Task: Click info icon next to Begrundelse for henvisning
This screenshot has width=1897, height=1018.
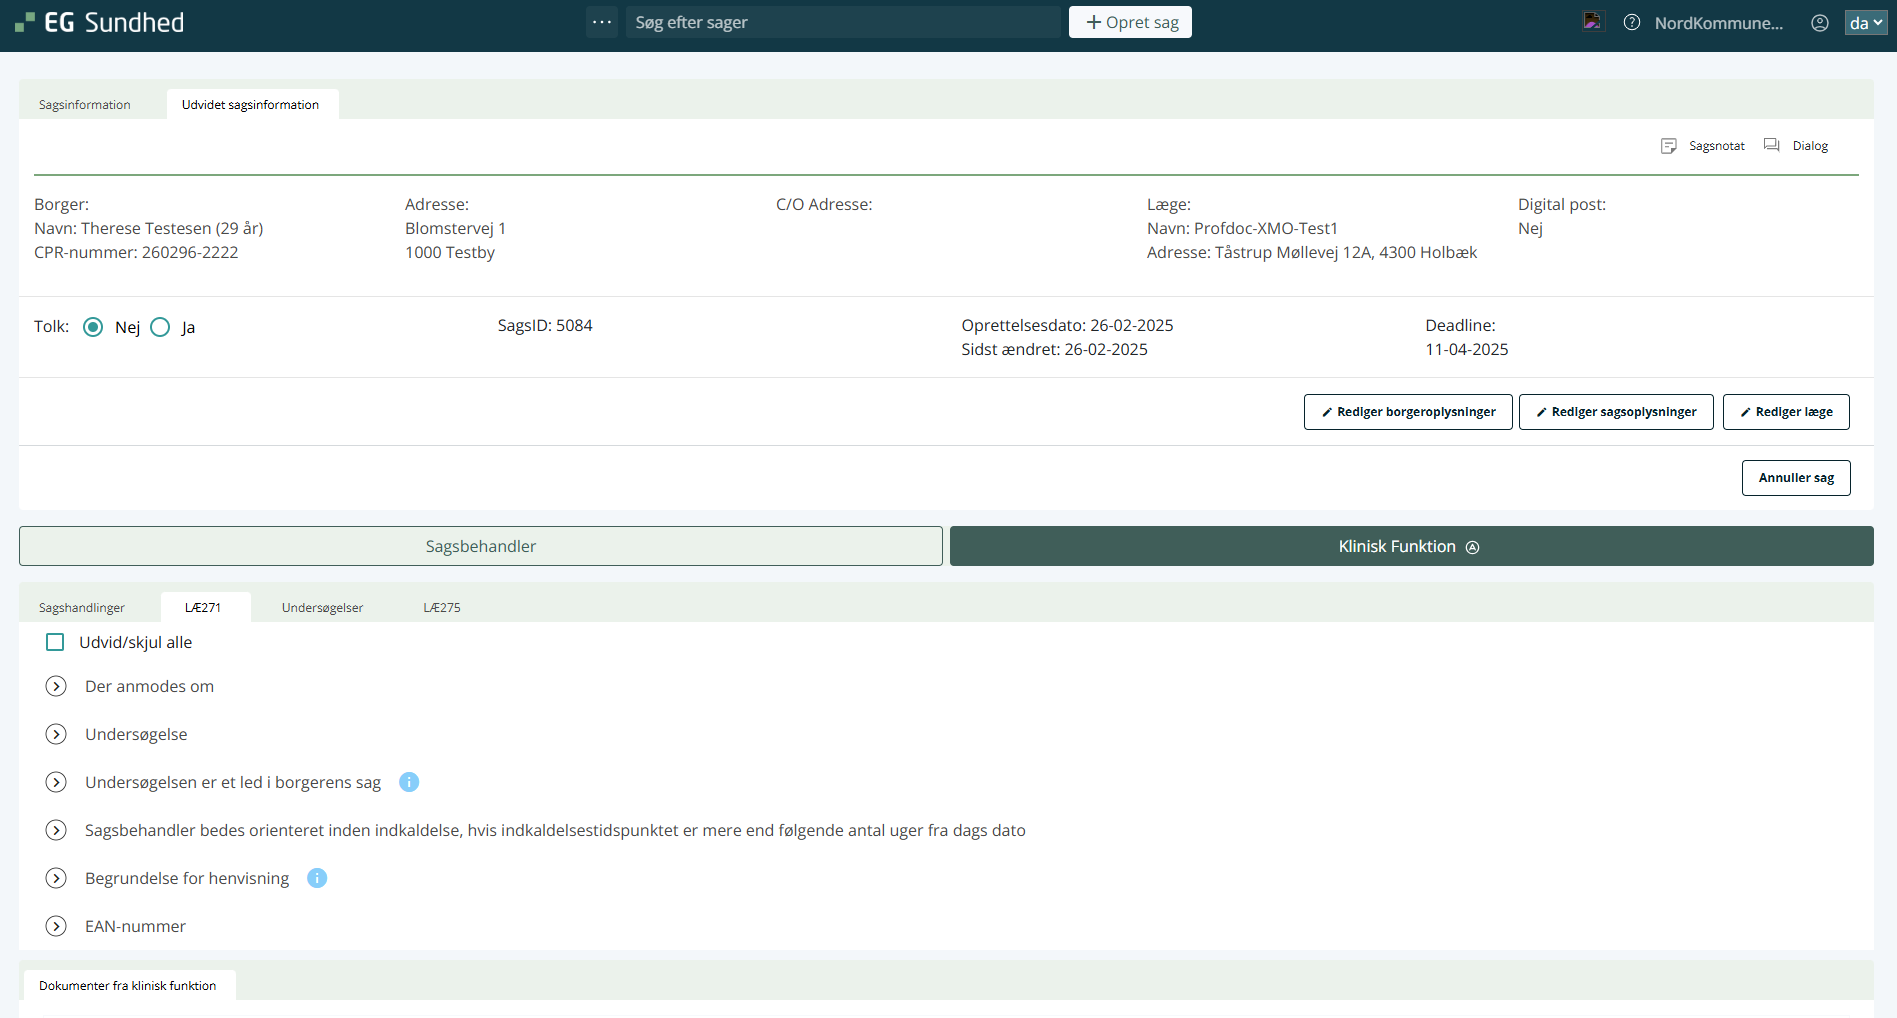Action: pos(317,878)
